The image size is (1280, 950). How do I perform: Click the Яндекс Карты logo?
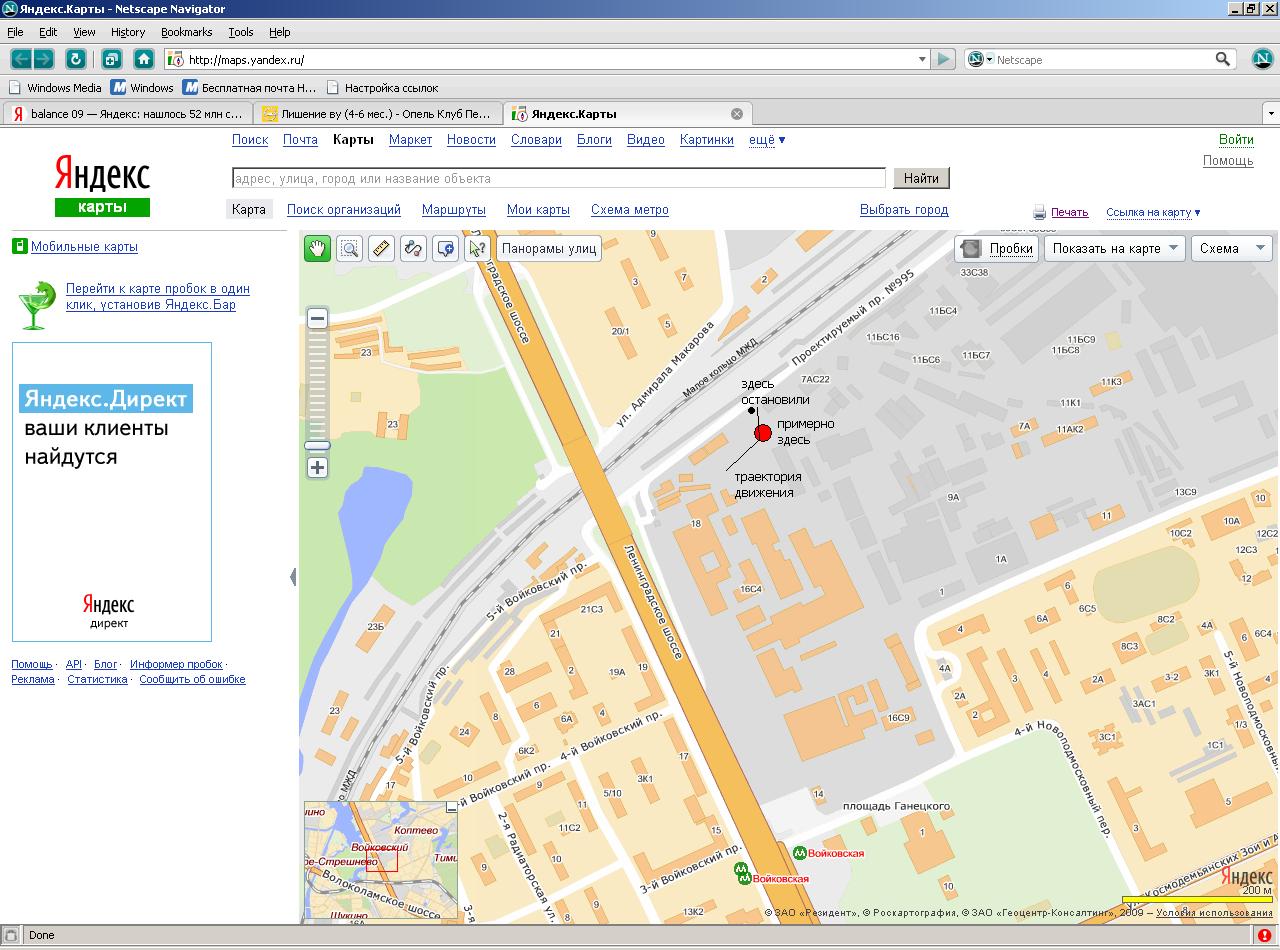point(102,185)
